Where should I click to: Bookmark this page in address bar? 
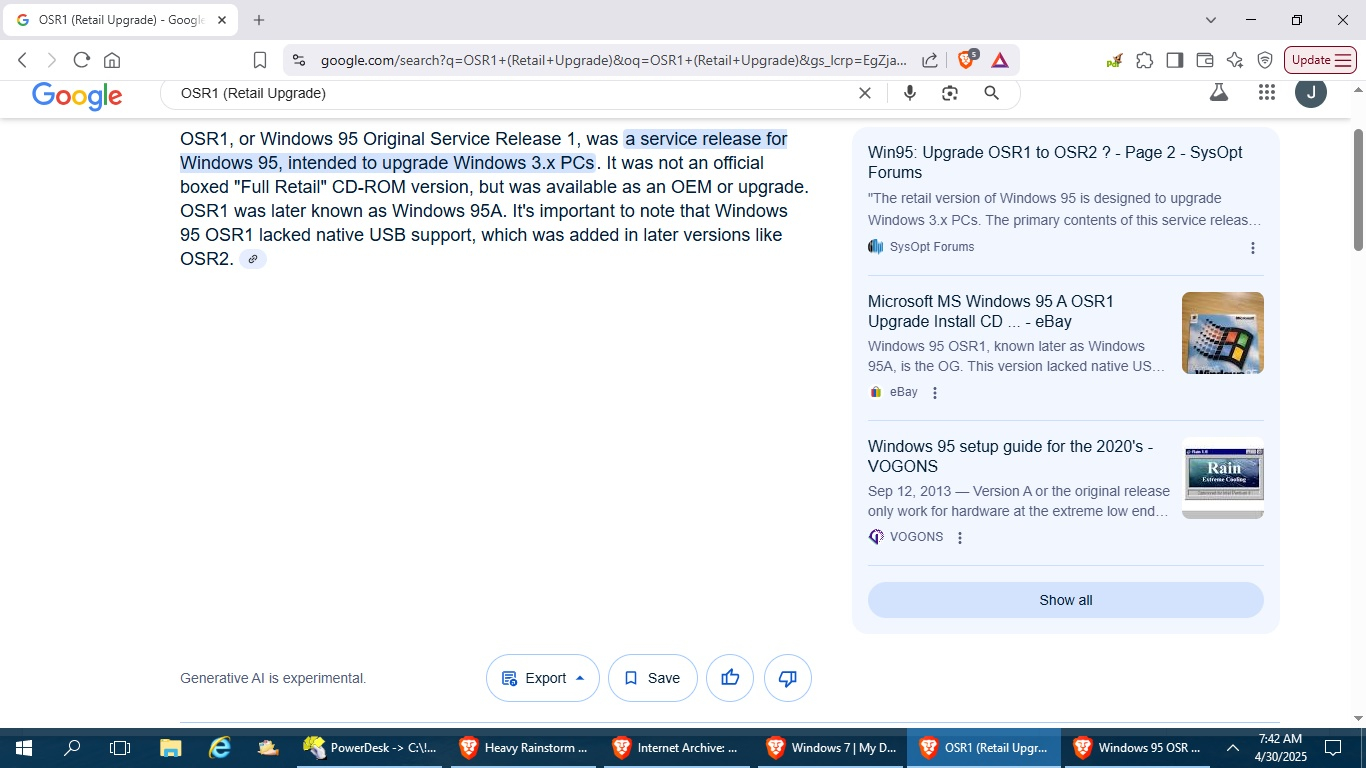click(x=260, y=60)
